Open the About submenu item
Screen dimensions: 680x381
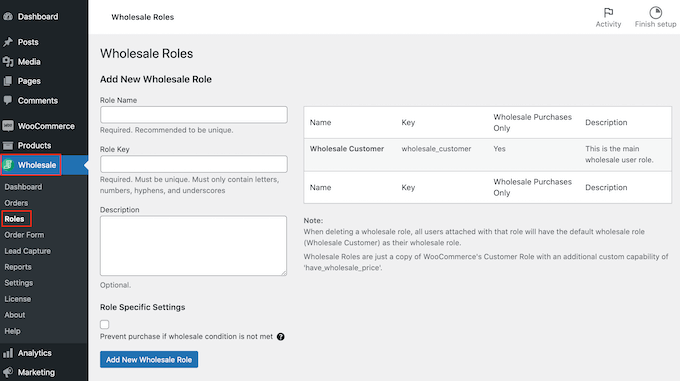coord(15,315)
